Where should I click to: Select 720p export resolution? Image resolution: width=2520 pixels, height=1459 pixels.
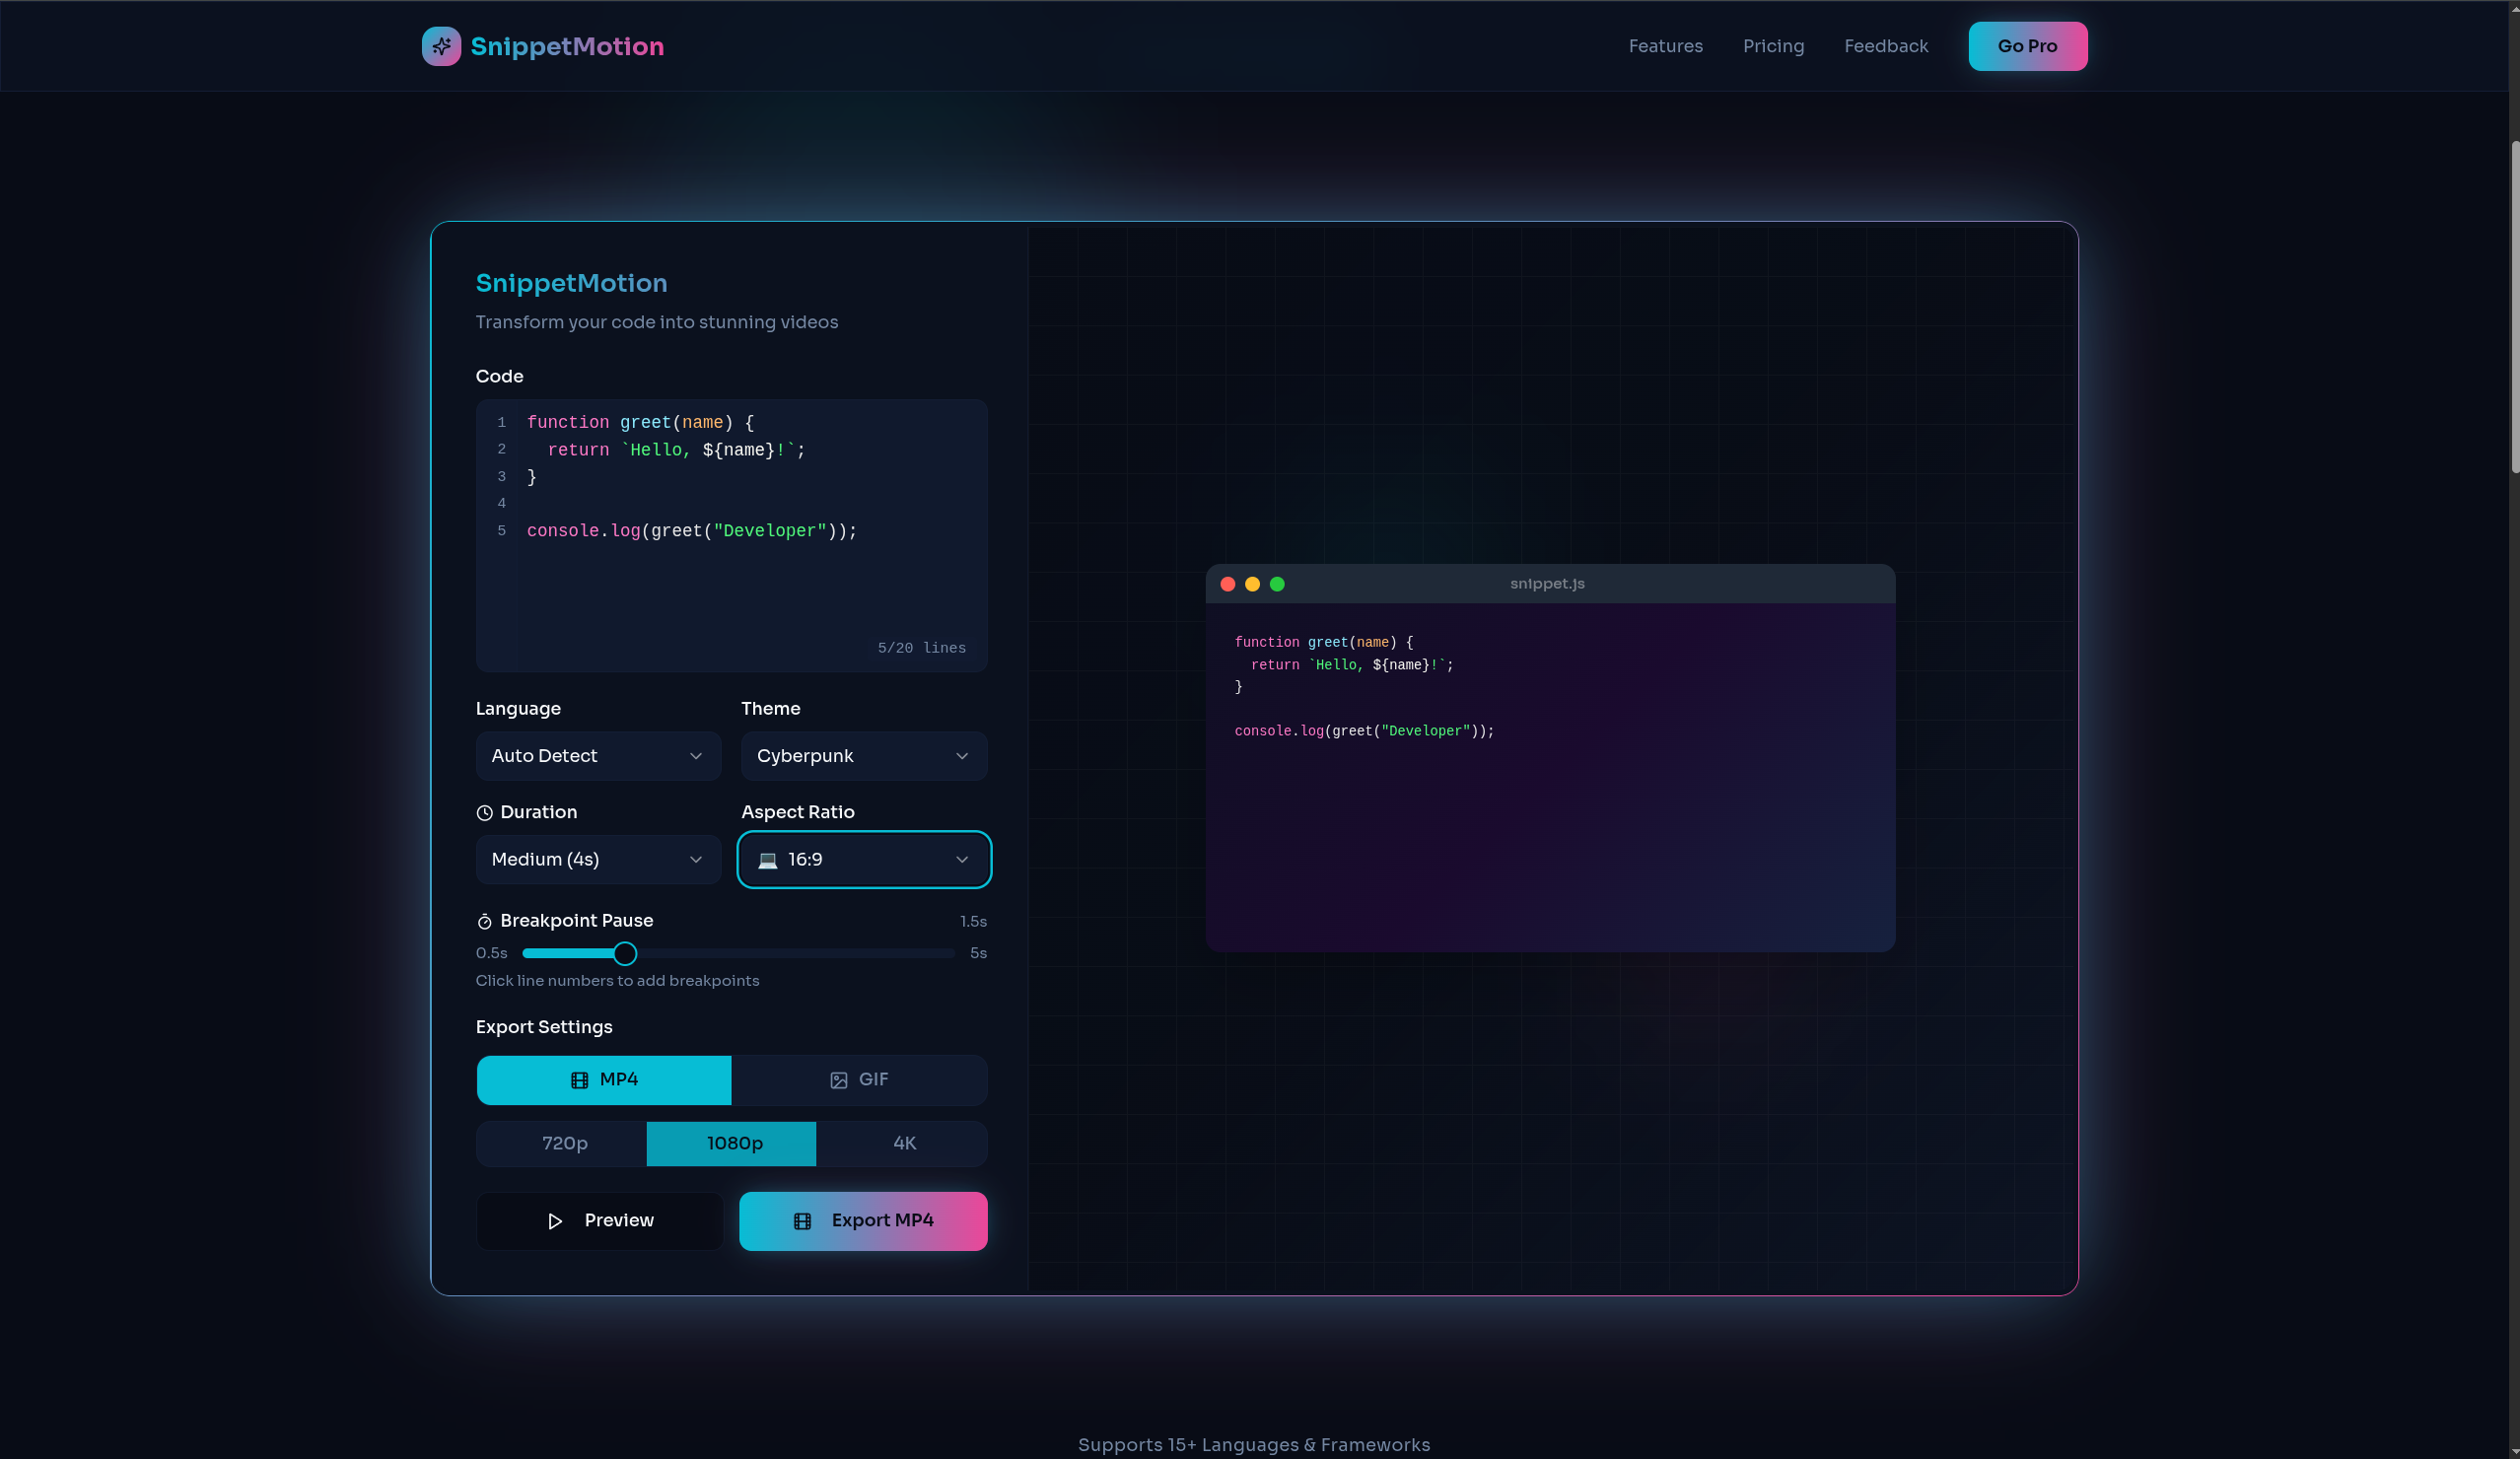point(563,1143)
